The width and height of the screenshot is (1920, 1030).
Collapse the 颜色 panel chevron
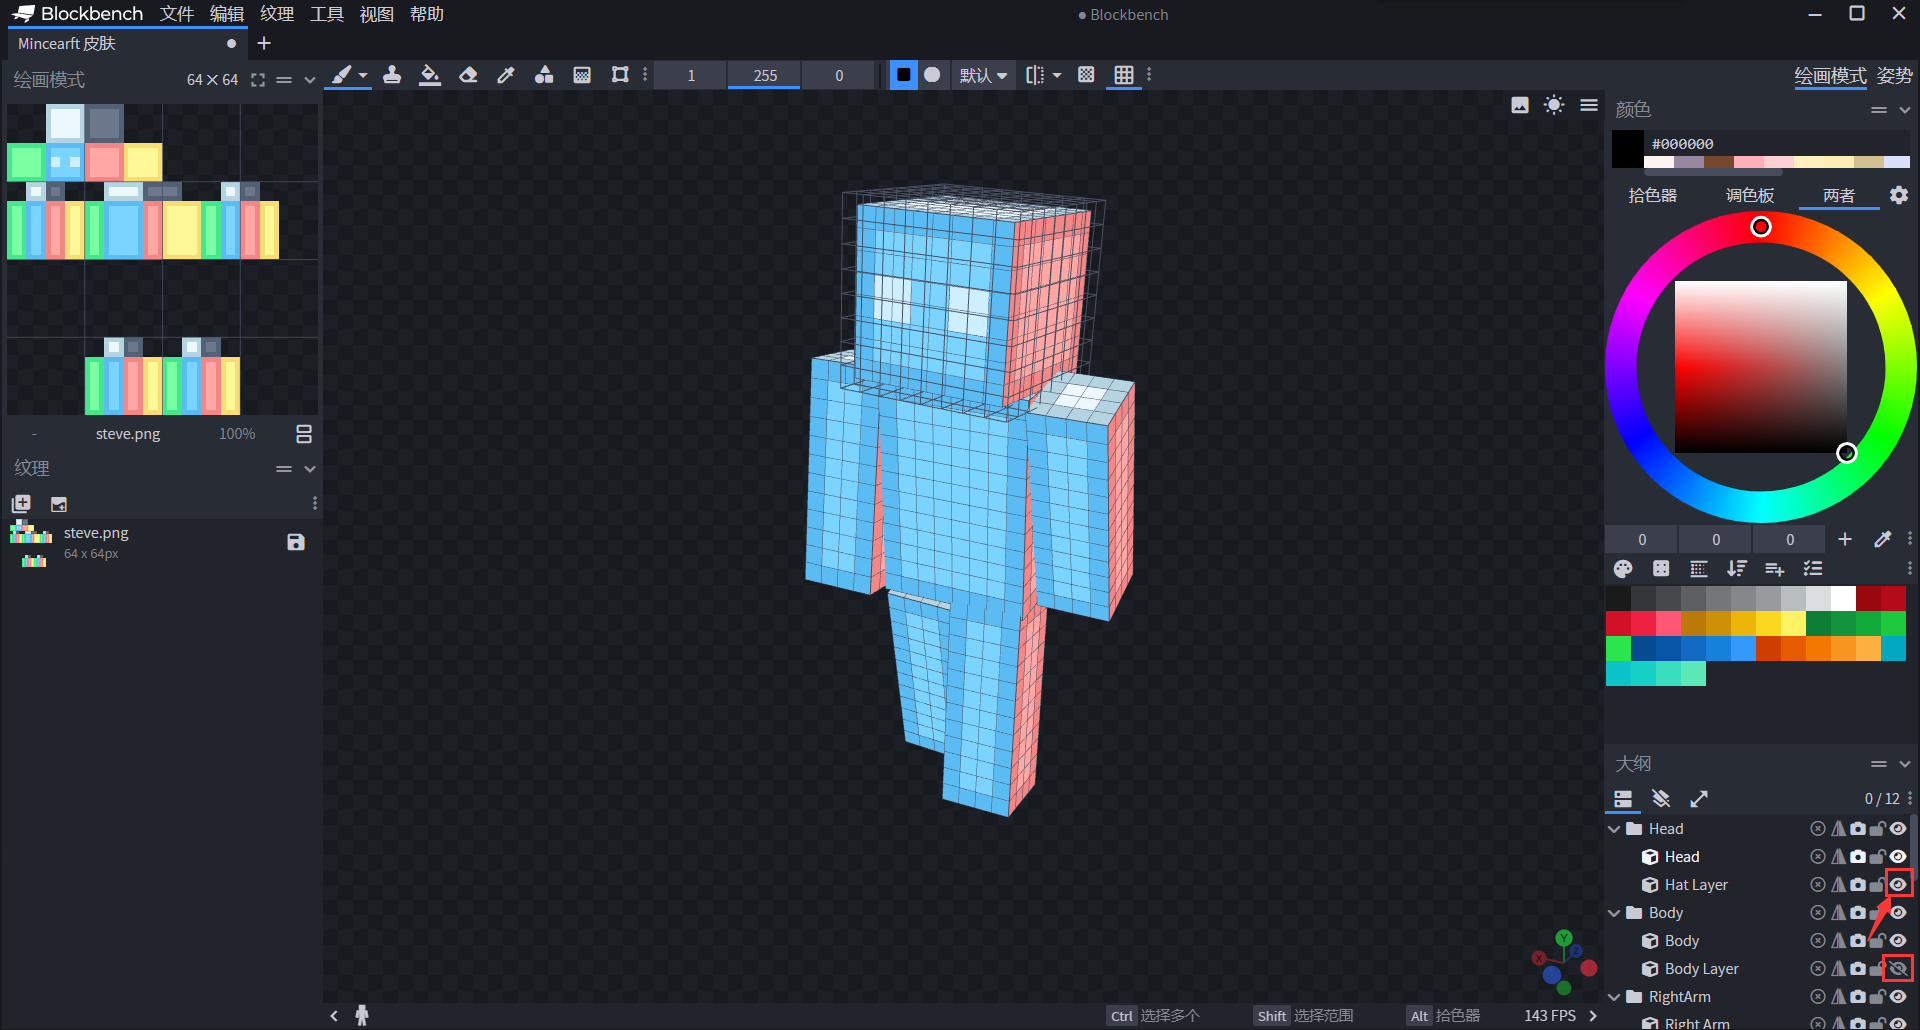point(1905,110)
